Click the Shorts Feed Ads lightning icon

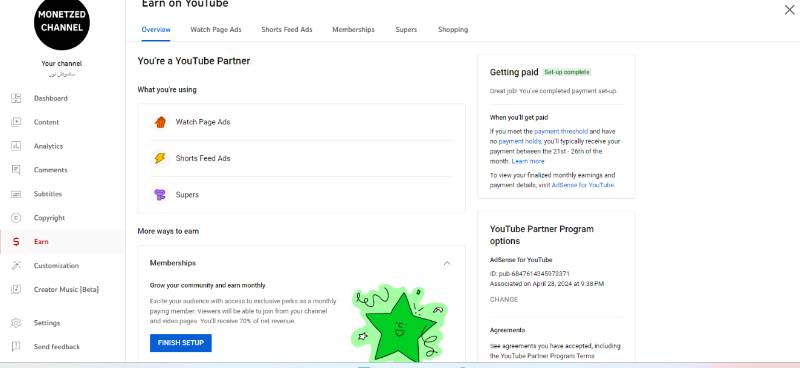[160, 158]
